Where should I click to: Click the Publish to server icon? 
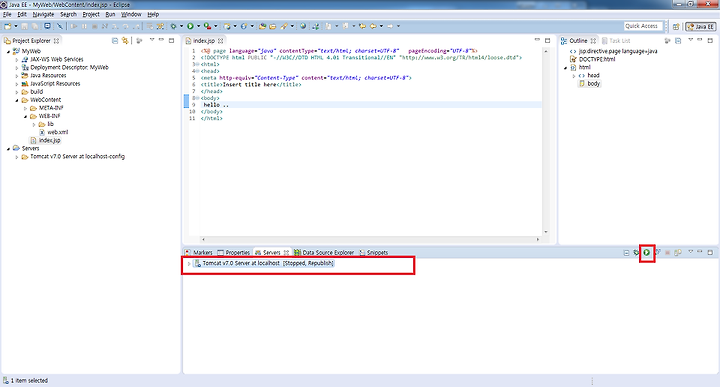678,252
